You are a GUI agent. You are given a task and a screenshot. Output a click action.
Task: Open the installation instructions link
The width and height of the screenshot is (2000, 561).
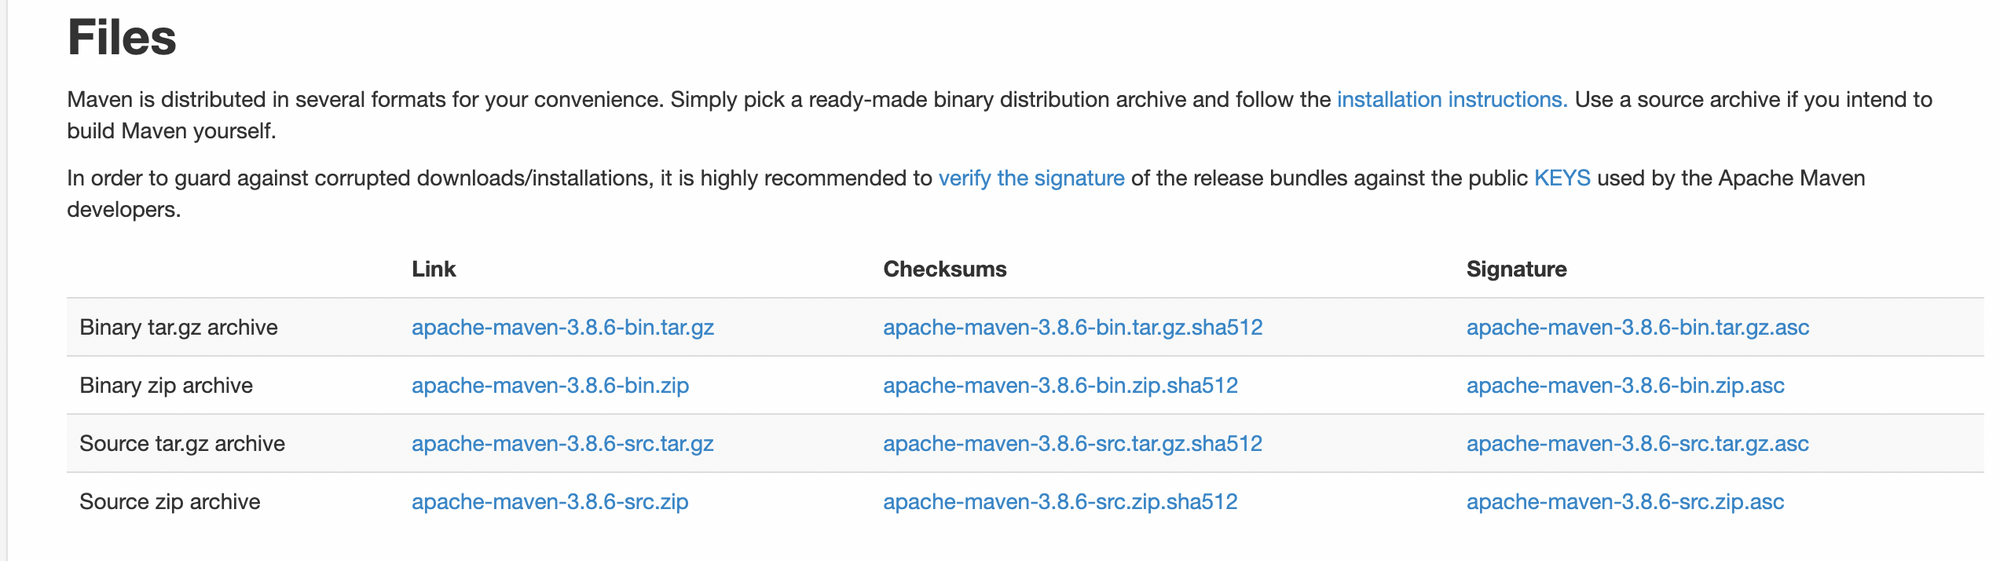(x=1452, y=100)
